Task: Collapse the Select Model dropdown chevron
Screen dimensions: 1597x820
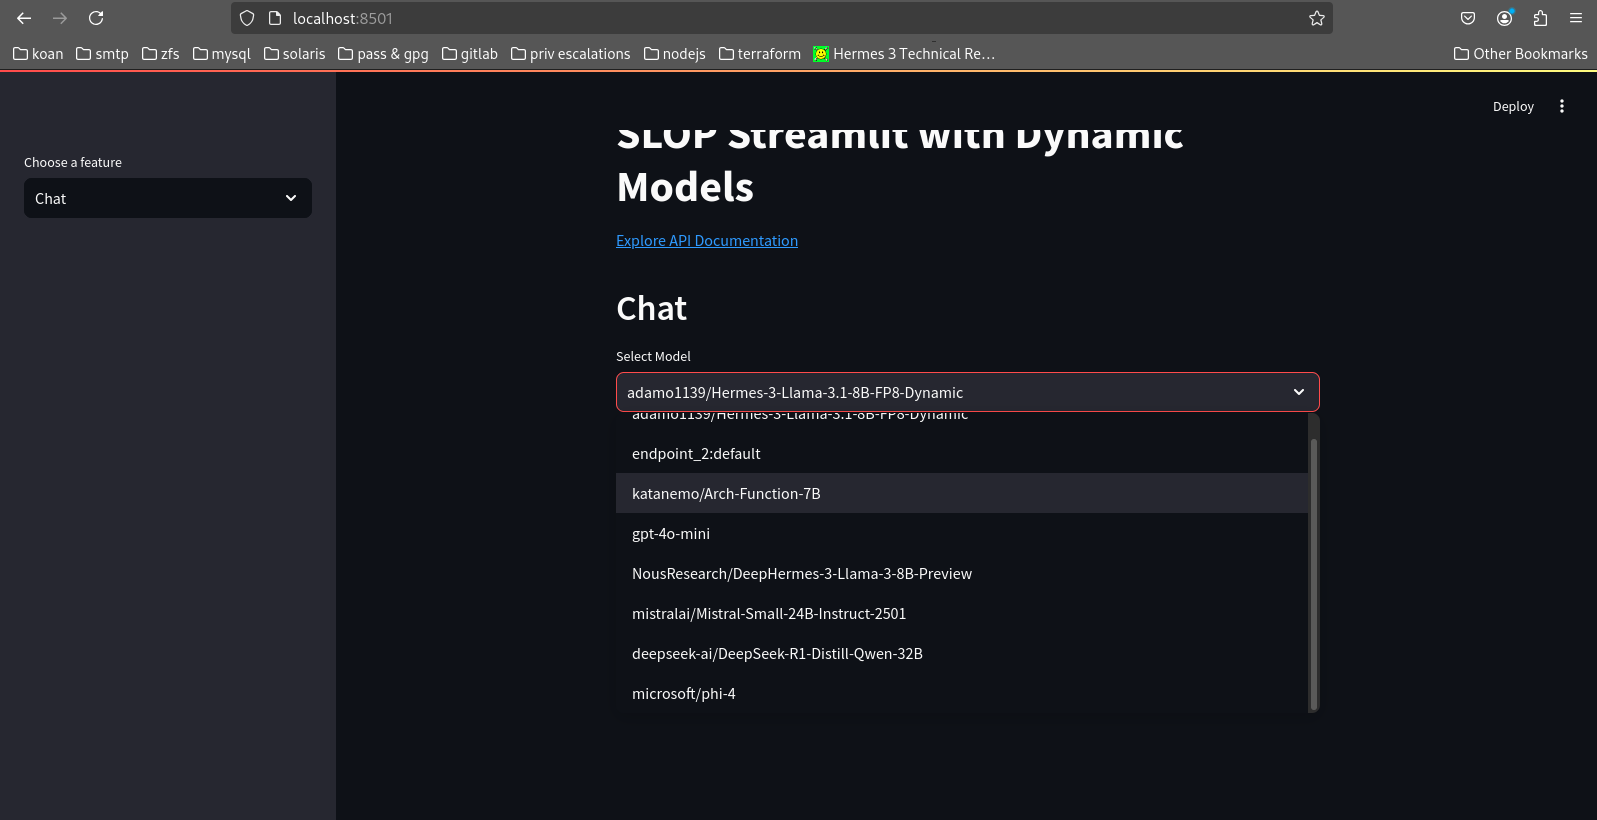Action: (x=1298, y=392)
